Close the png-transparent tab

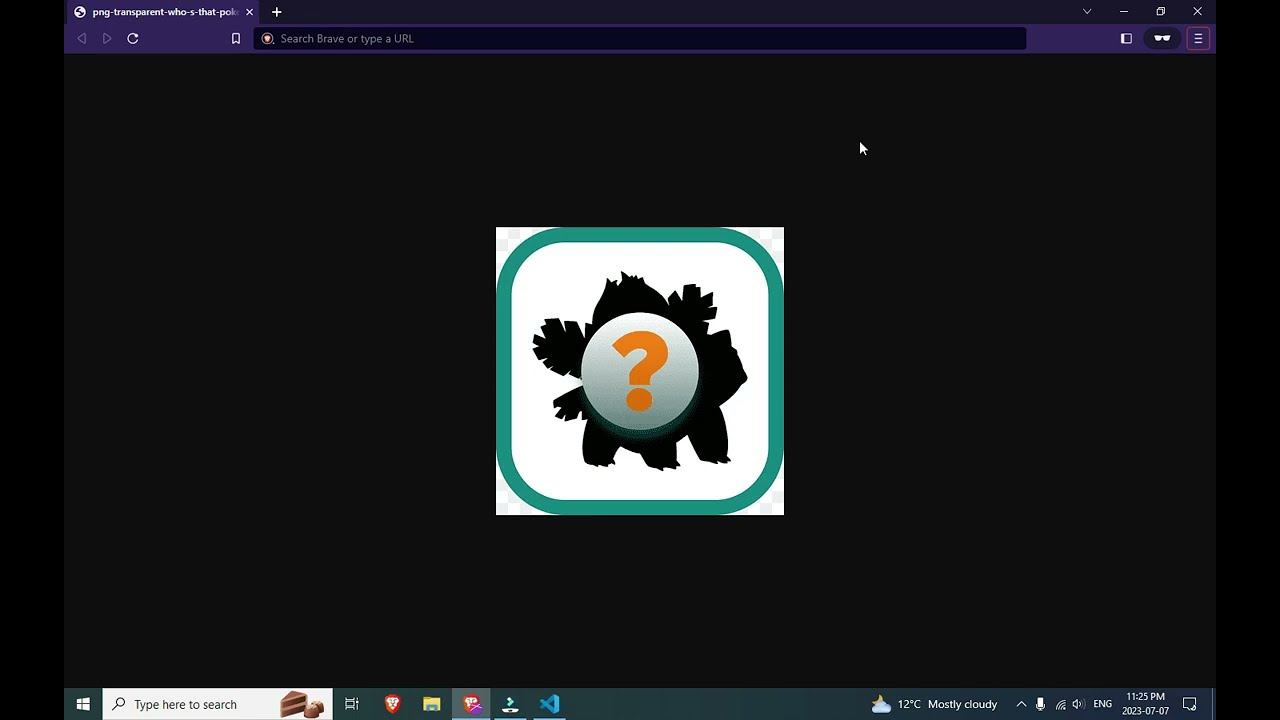tap(249, 12)
